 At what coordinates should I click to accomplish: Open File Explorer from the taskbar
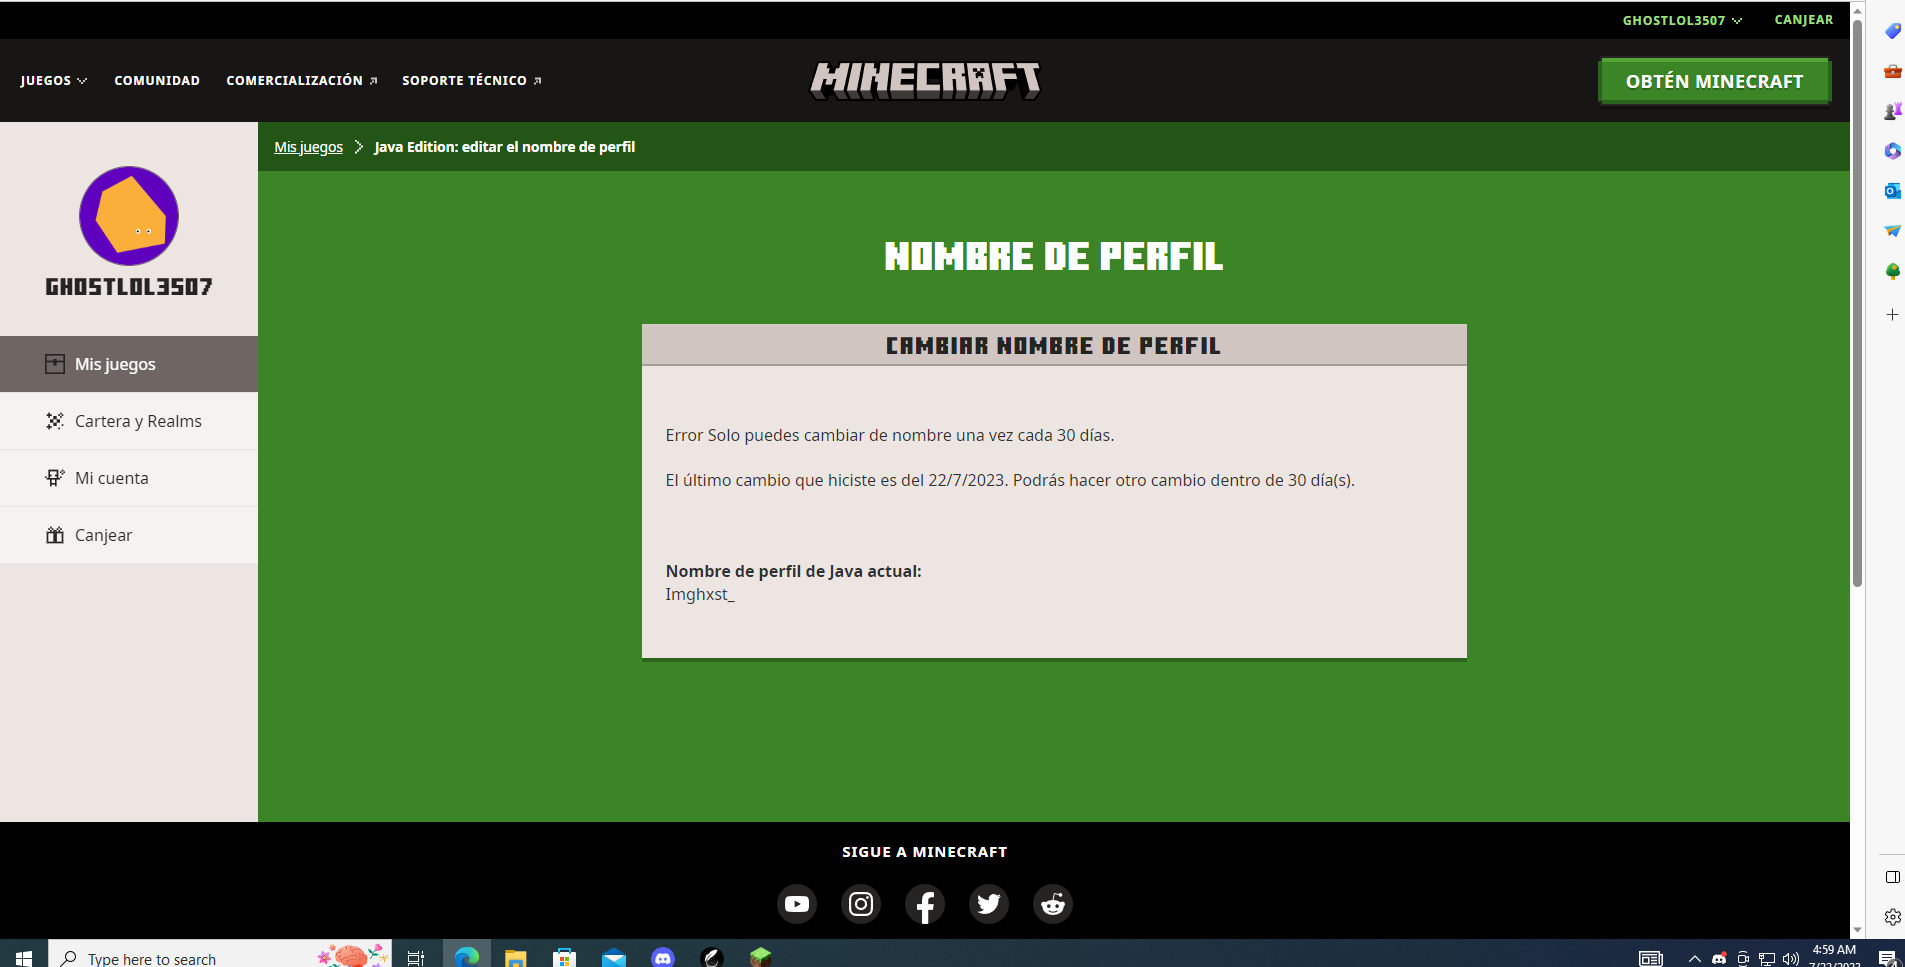(515, 957)
